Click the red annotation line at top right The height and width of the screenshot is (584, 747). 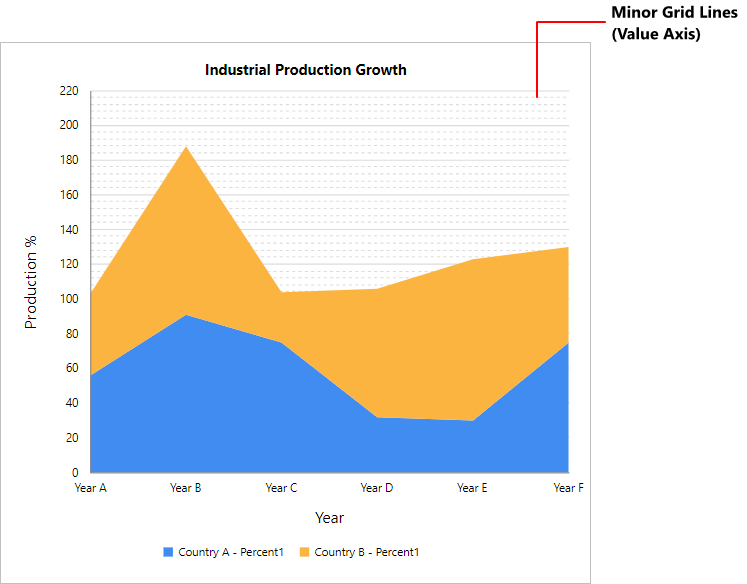[x=538, y=58]
